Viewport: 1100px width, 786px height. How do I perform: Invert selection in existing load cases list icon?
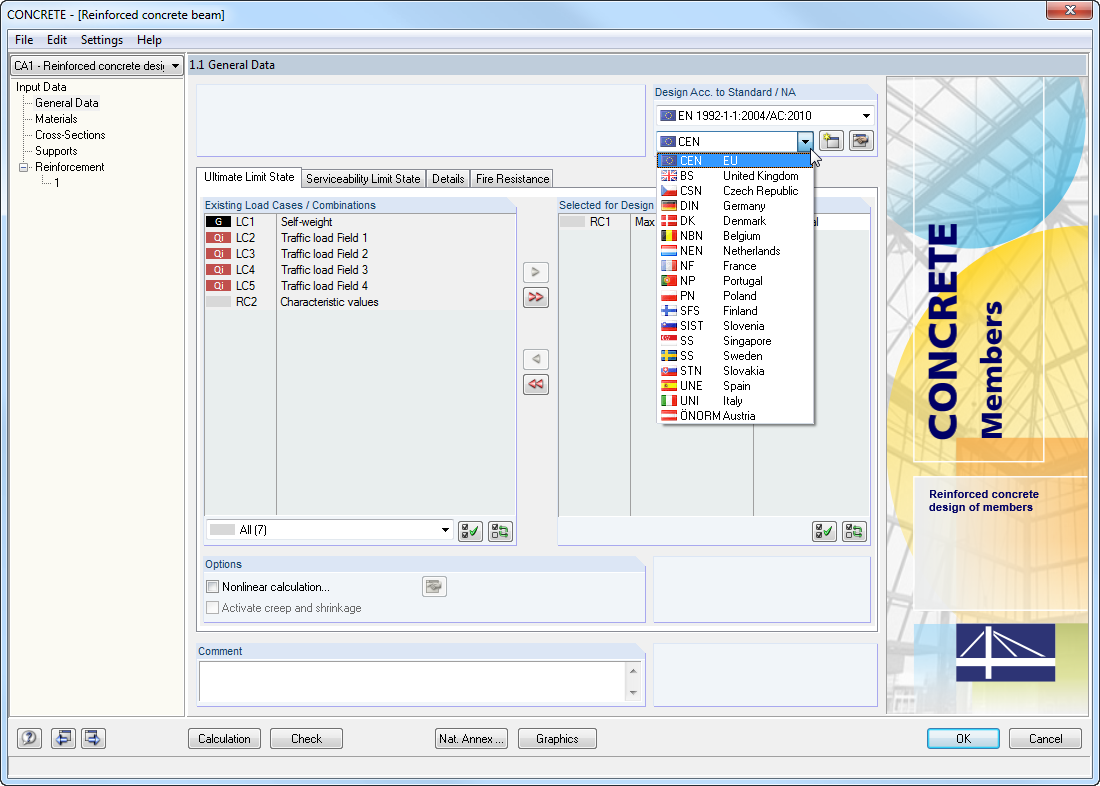500,531
